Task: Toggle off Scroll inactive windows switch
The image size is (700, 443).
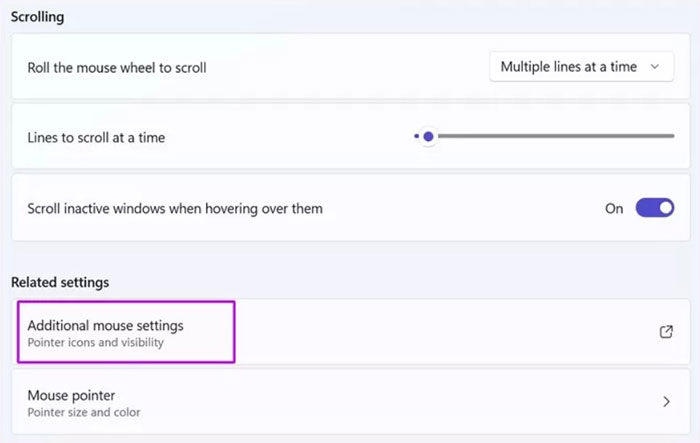Action: pyautogui.click(x=655, y=208)
